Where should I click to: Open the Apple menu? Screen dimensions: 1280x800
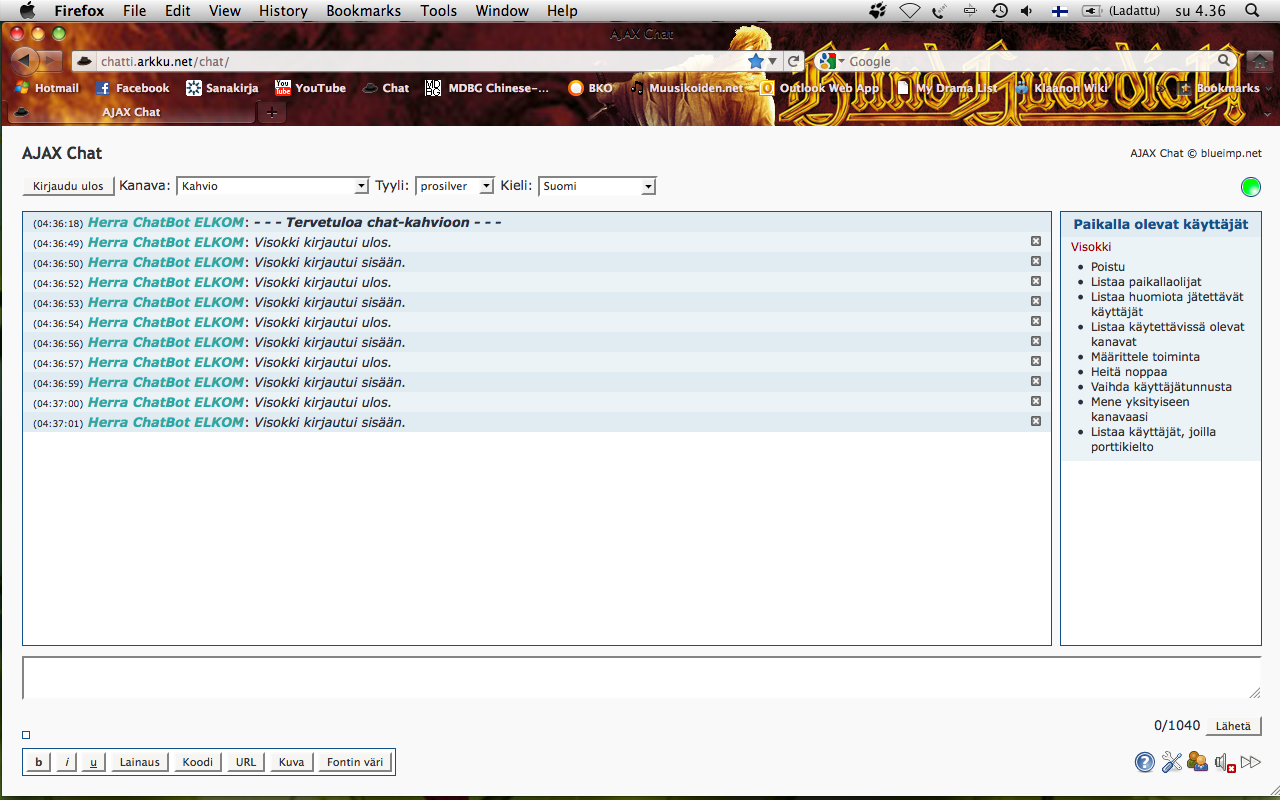(x=27, y=11)
